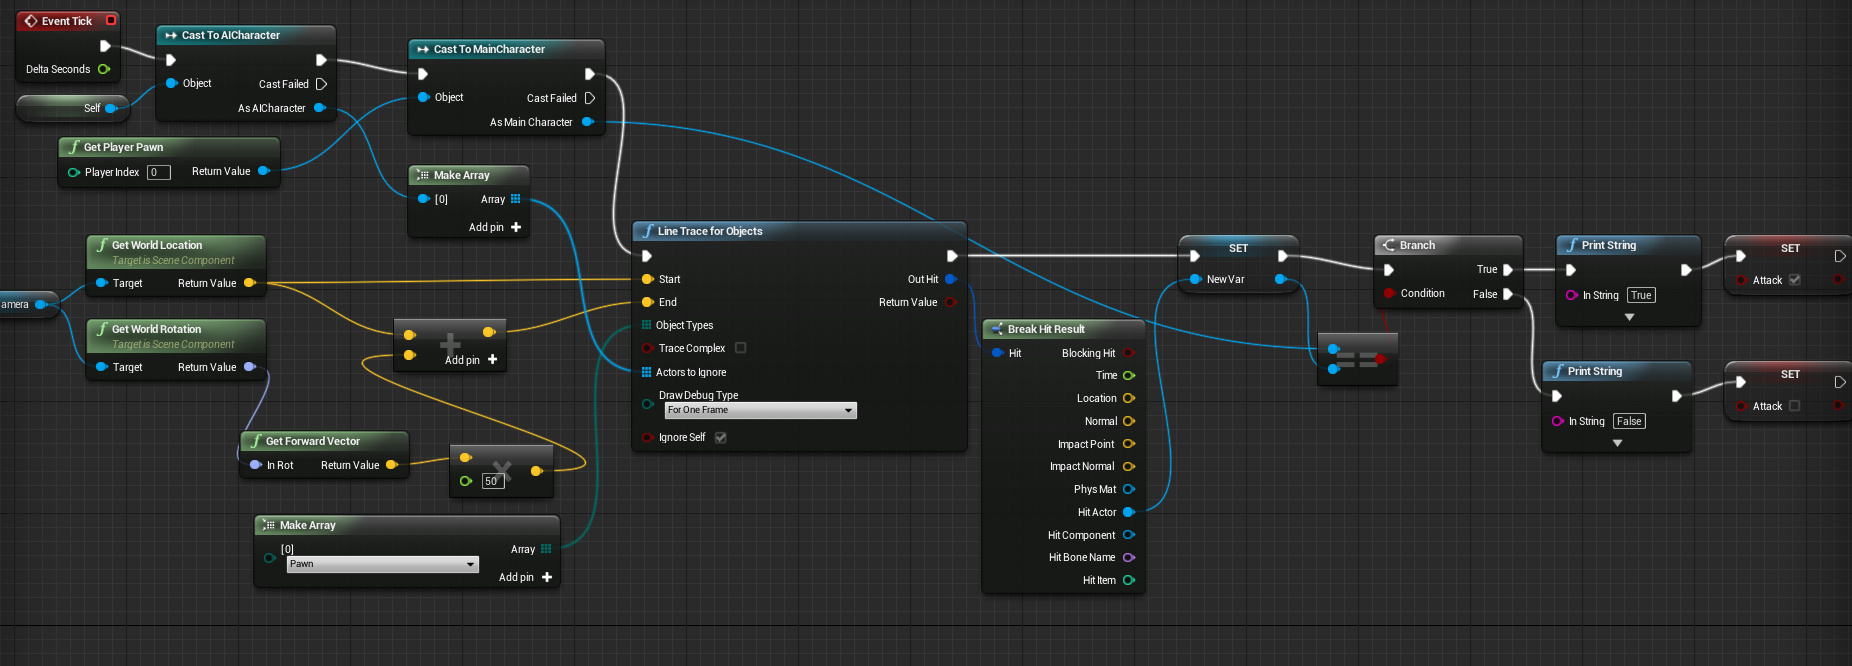Add pin to the upper Make Array node

(495, 227)
